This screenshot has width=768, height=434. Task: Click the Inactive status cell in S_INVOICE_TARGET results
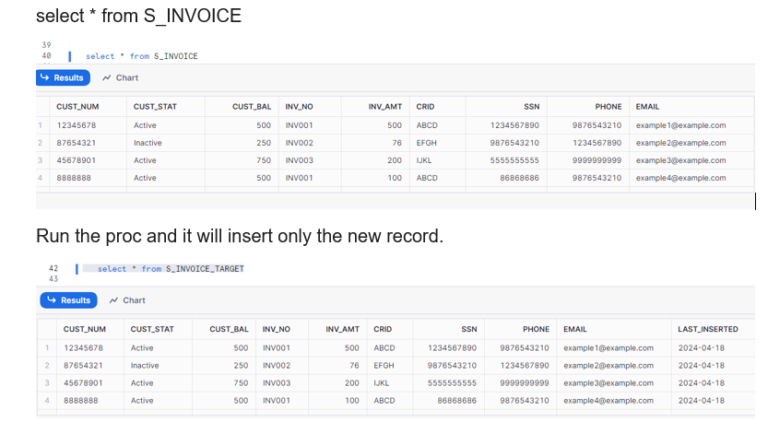pyautogui.click(x=145, y=365)
